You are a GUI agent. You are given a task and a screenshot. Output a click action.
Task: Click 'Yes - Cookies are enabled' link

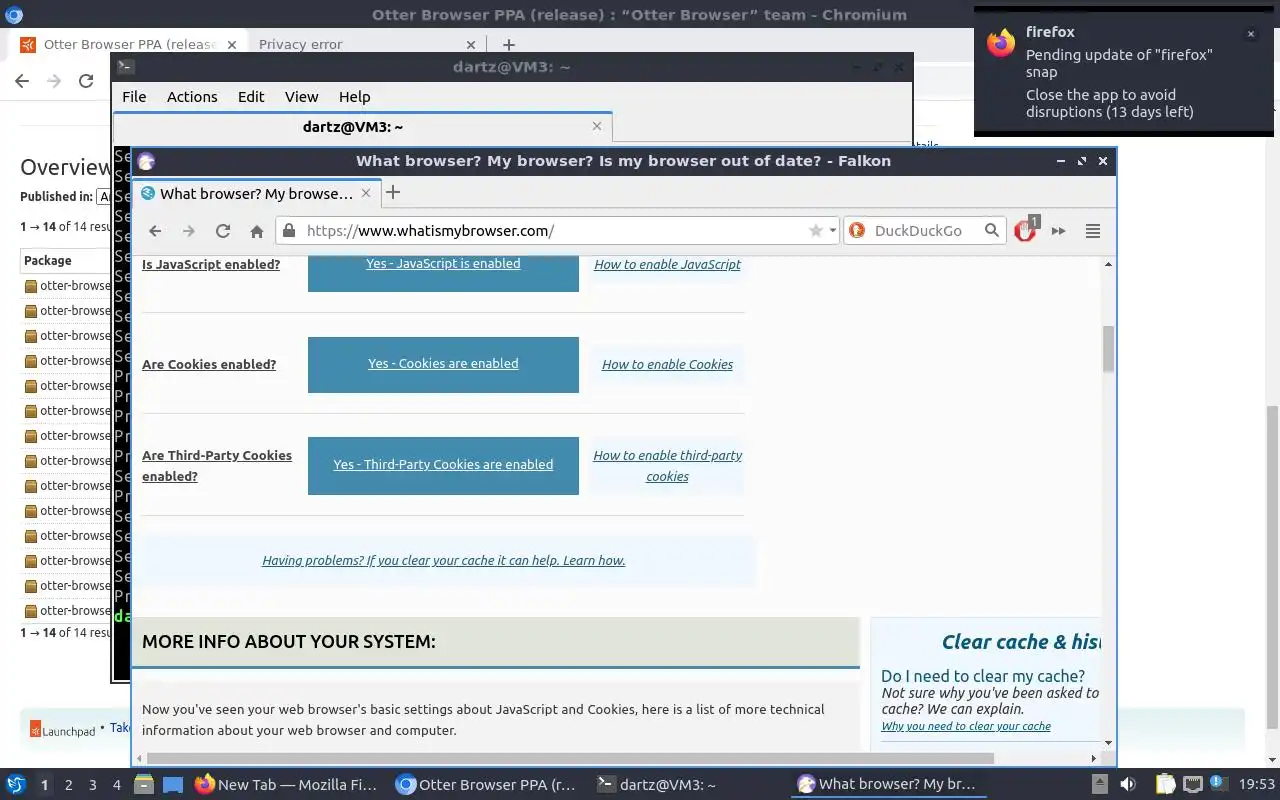(x=443, y=364)
